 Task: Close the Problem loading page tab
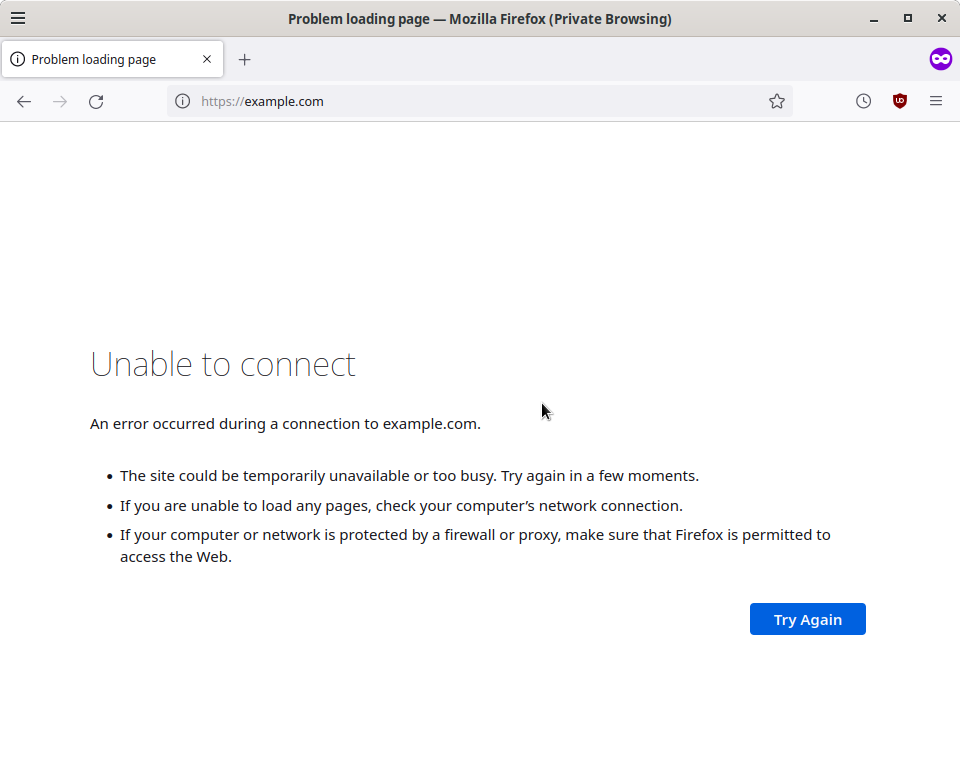207,59
